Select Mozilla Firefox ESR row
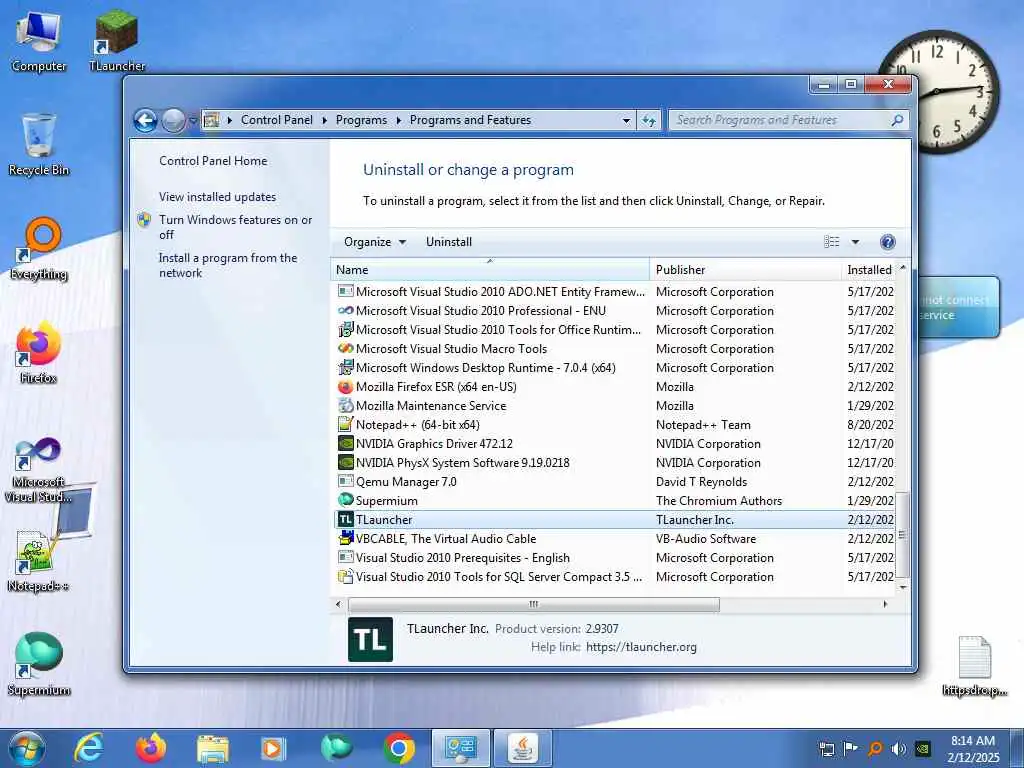Screen dimensions: 1024x768 (614, 387)
